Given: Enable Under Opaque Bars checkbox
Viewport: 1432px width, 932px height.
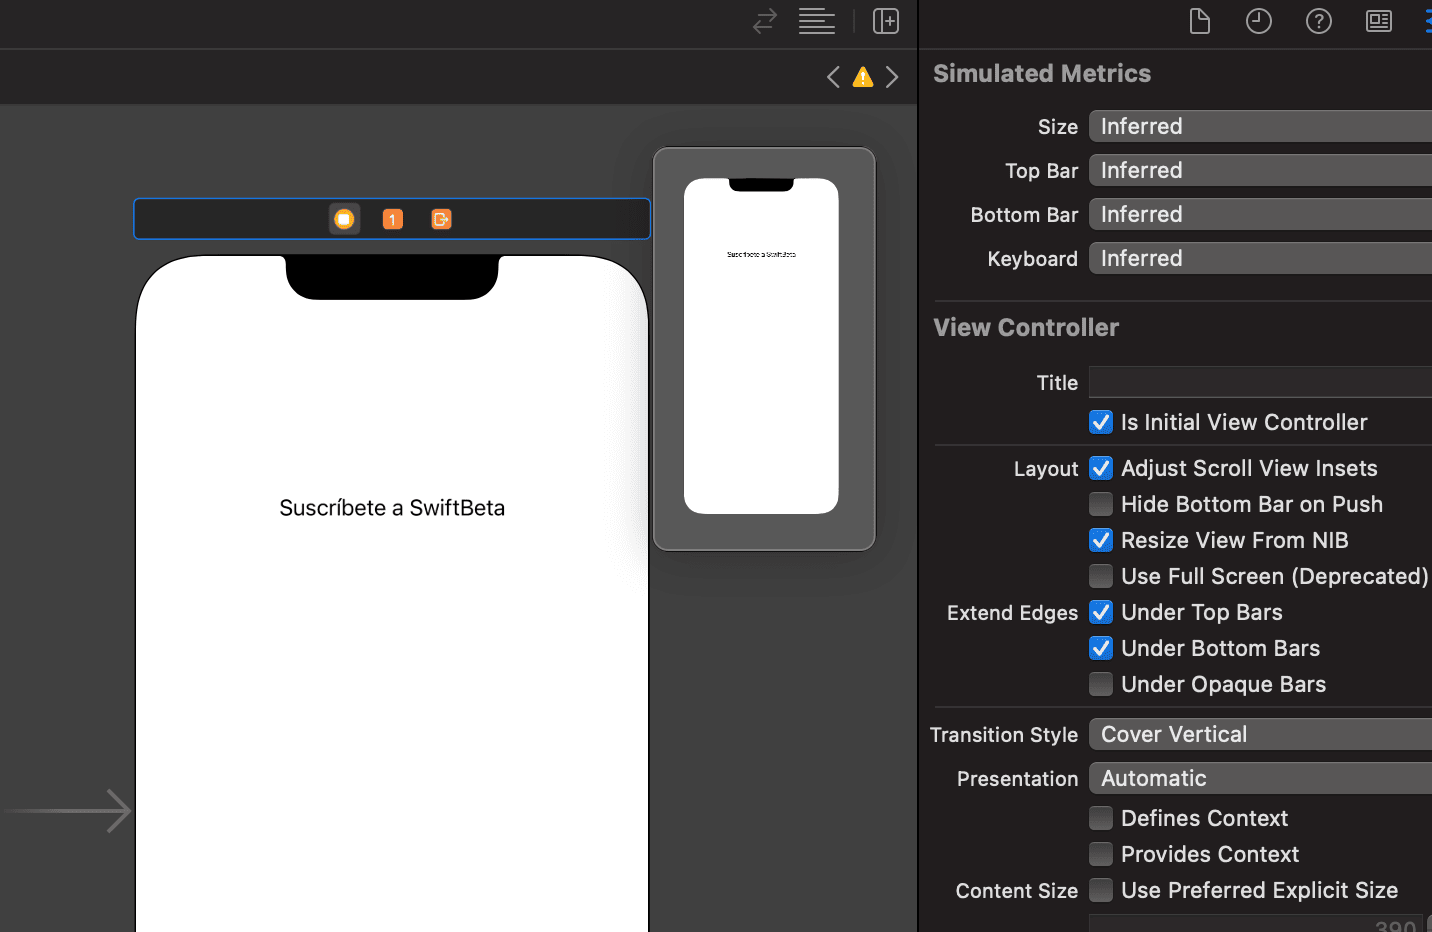Looking at the screenshot, I should 1101,684.
